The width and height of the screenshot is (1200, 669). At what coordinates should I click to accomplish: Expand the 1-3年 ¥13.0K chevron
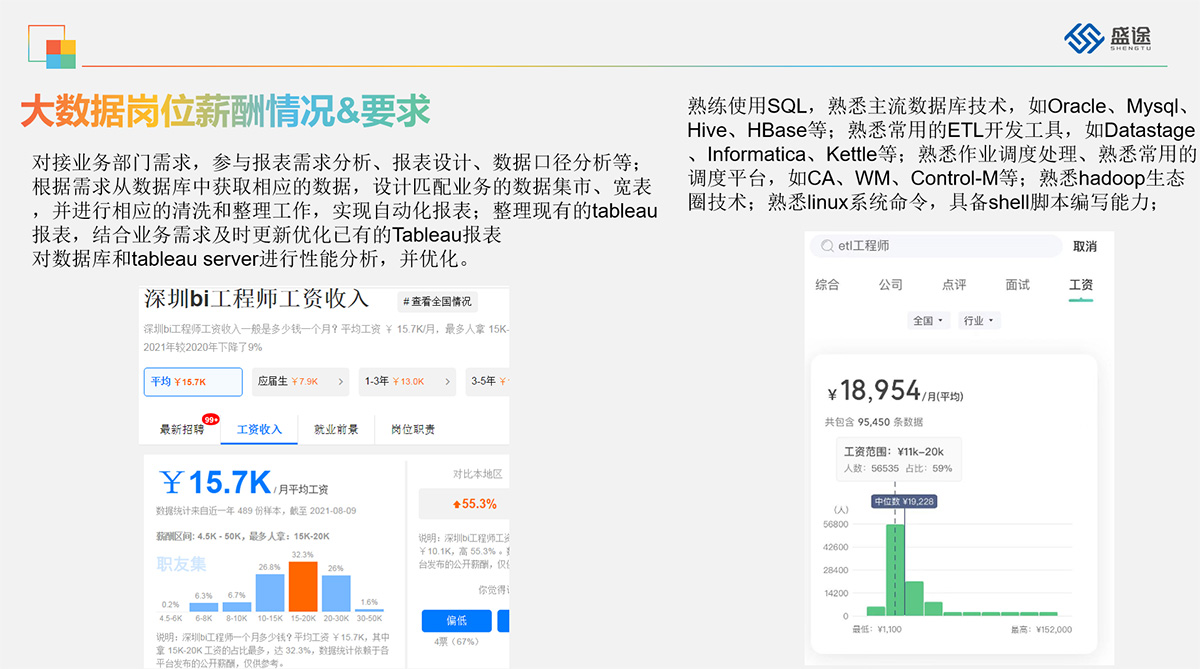coord(445,381)
